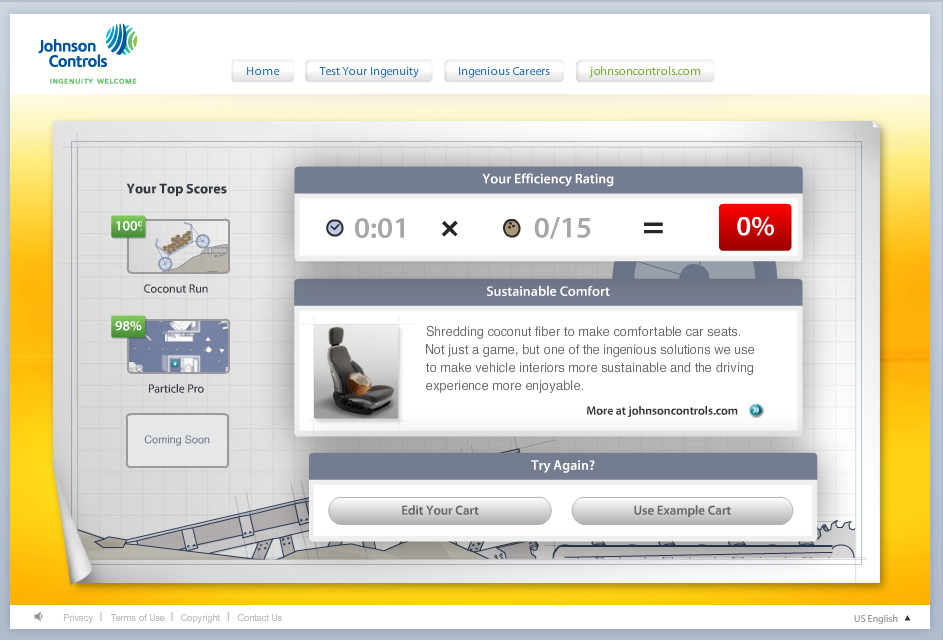Open the Particle Pro game thumbnail
Image resolution: width=943 pixels, height=640 pixels.
click(x=178, y=347)
